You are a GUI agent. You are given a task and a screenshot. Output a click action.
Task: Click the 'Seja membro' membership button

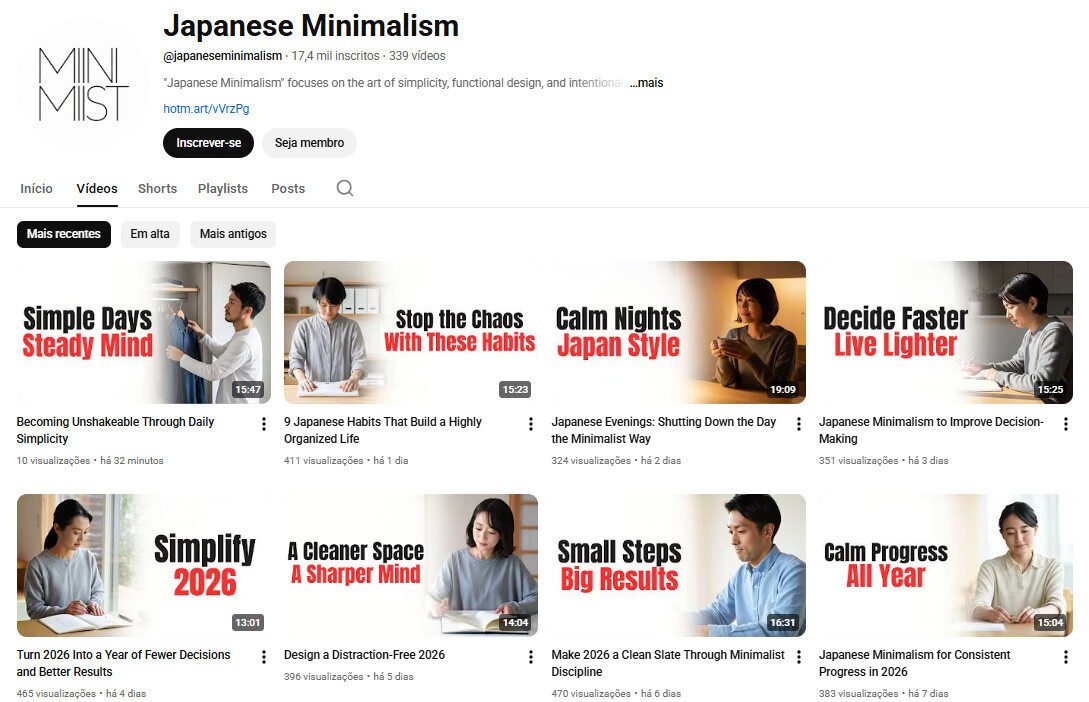(309, 143)
